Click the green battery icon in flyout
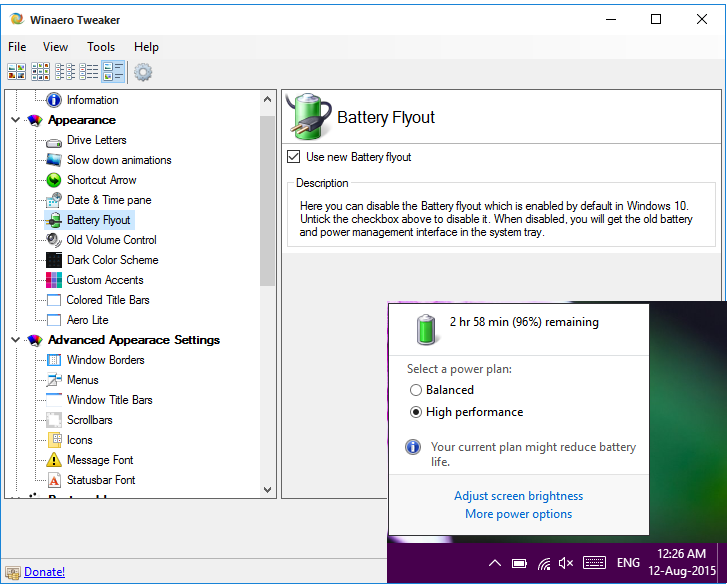The image size is (728, 584). pos(426,330)
